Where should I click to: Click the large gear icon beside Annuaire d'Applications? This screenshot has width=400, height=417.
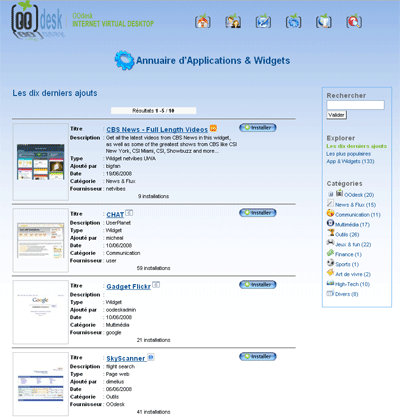click(124, 60)
